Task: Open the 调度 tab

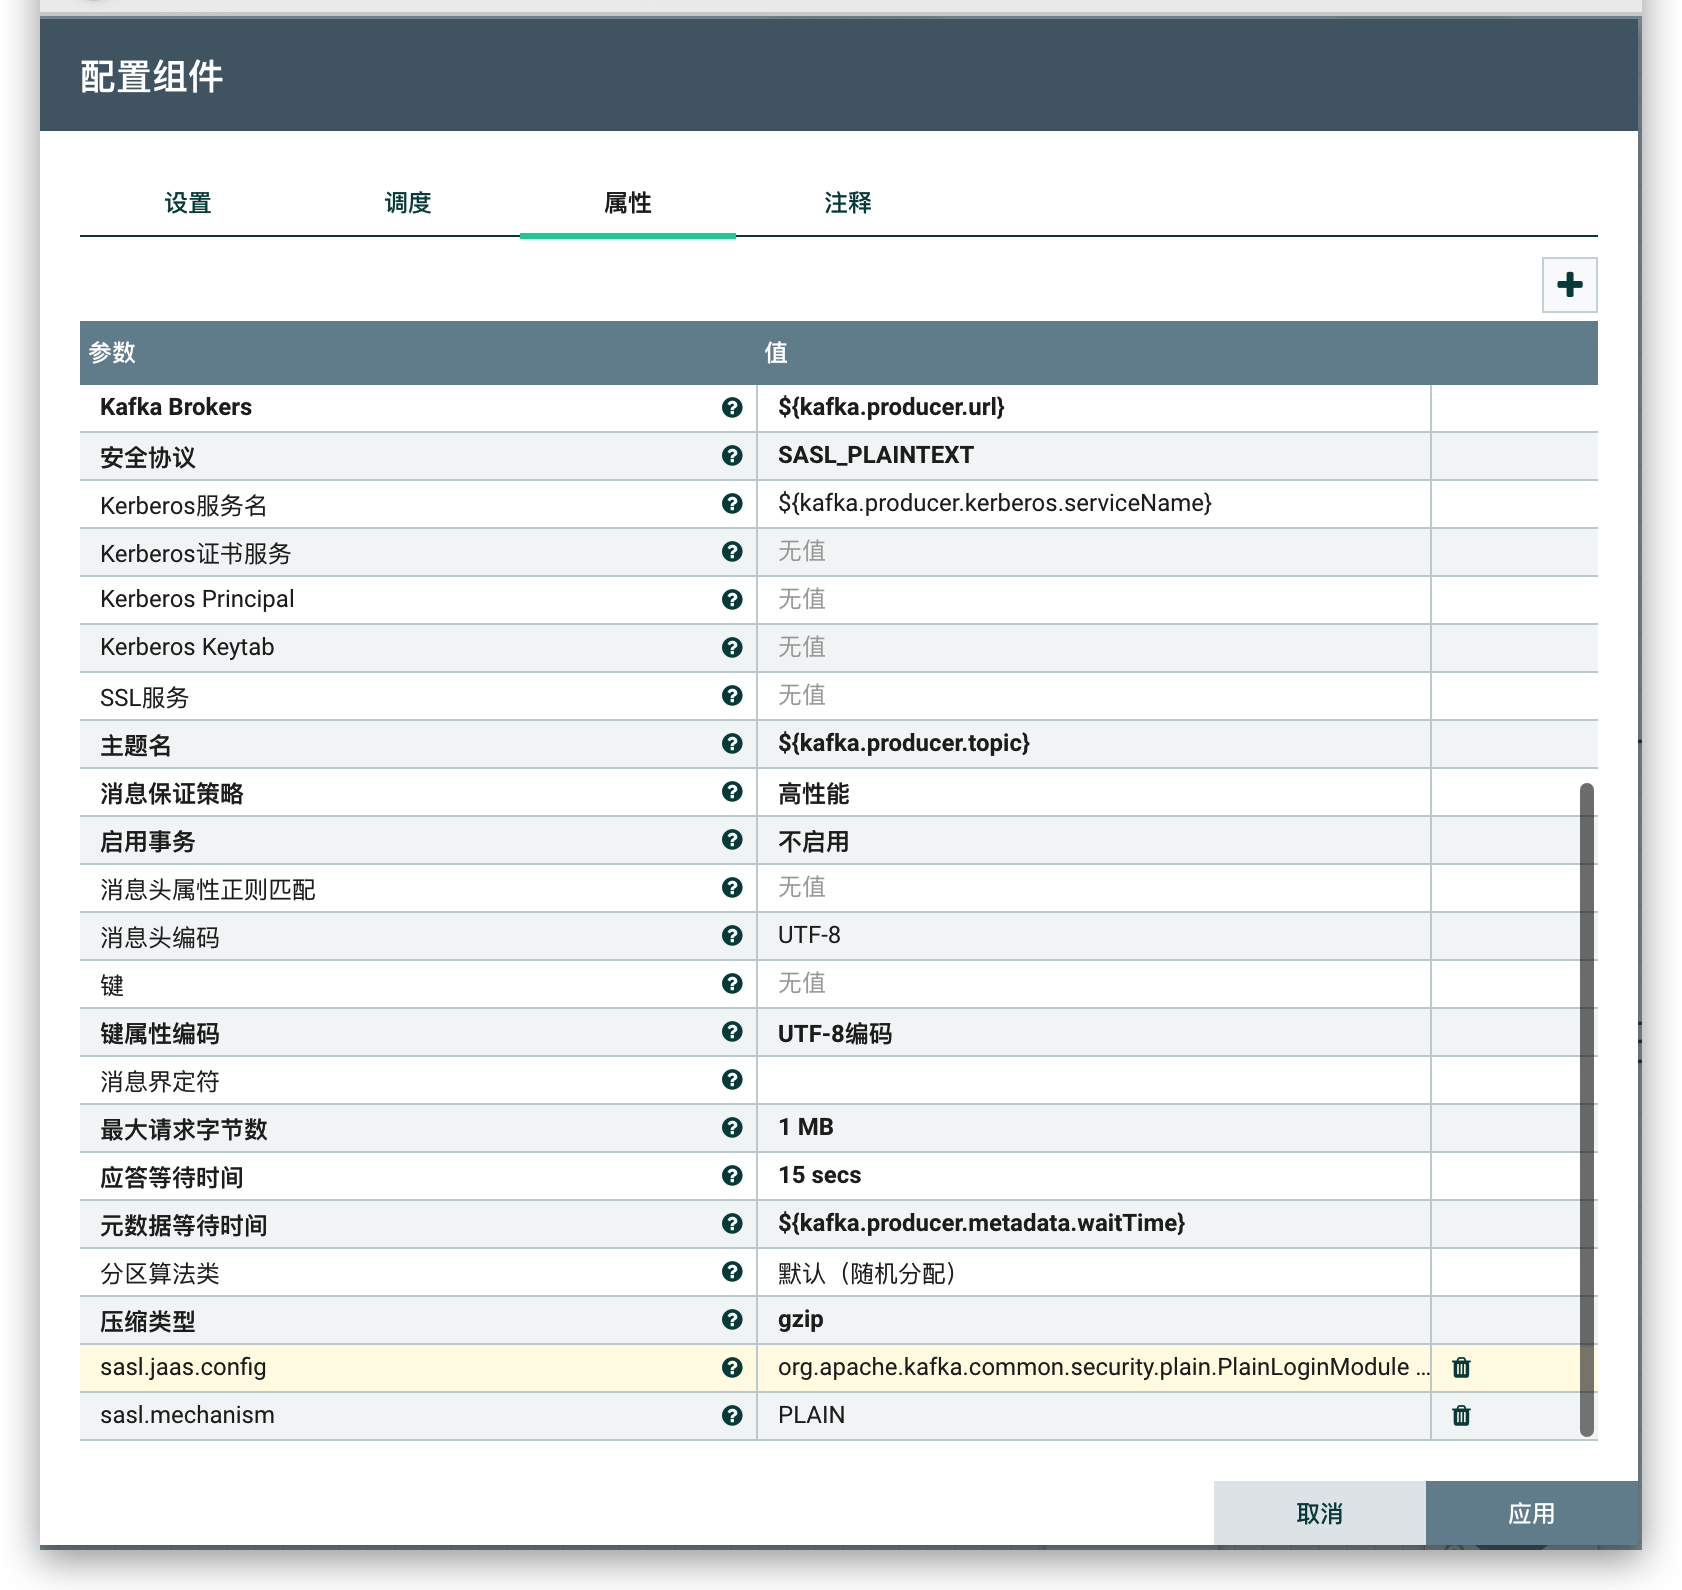Action: point(408,203)
